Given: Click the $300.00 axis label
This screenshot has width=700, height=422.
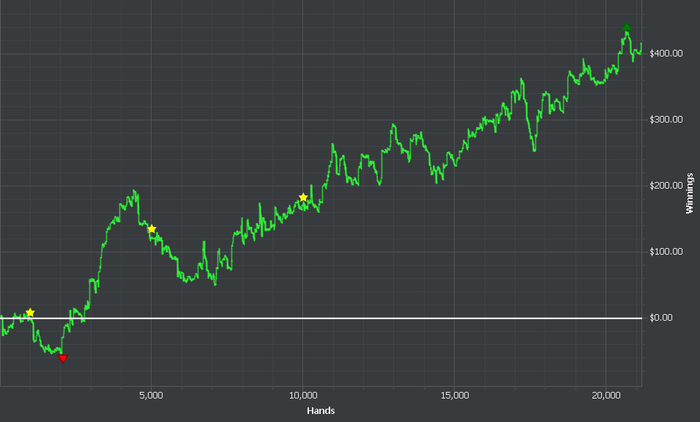Looking at the screenshot, I should (x=666, y=120).
